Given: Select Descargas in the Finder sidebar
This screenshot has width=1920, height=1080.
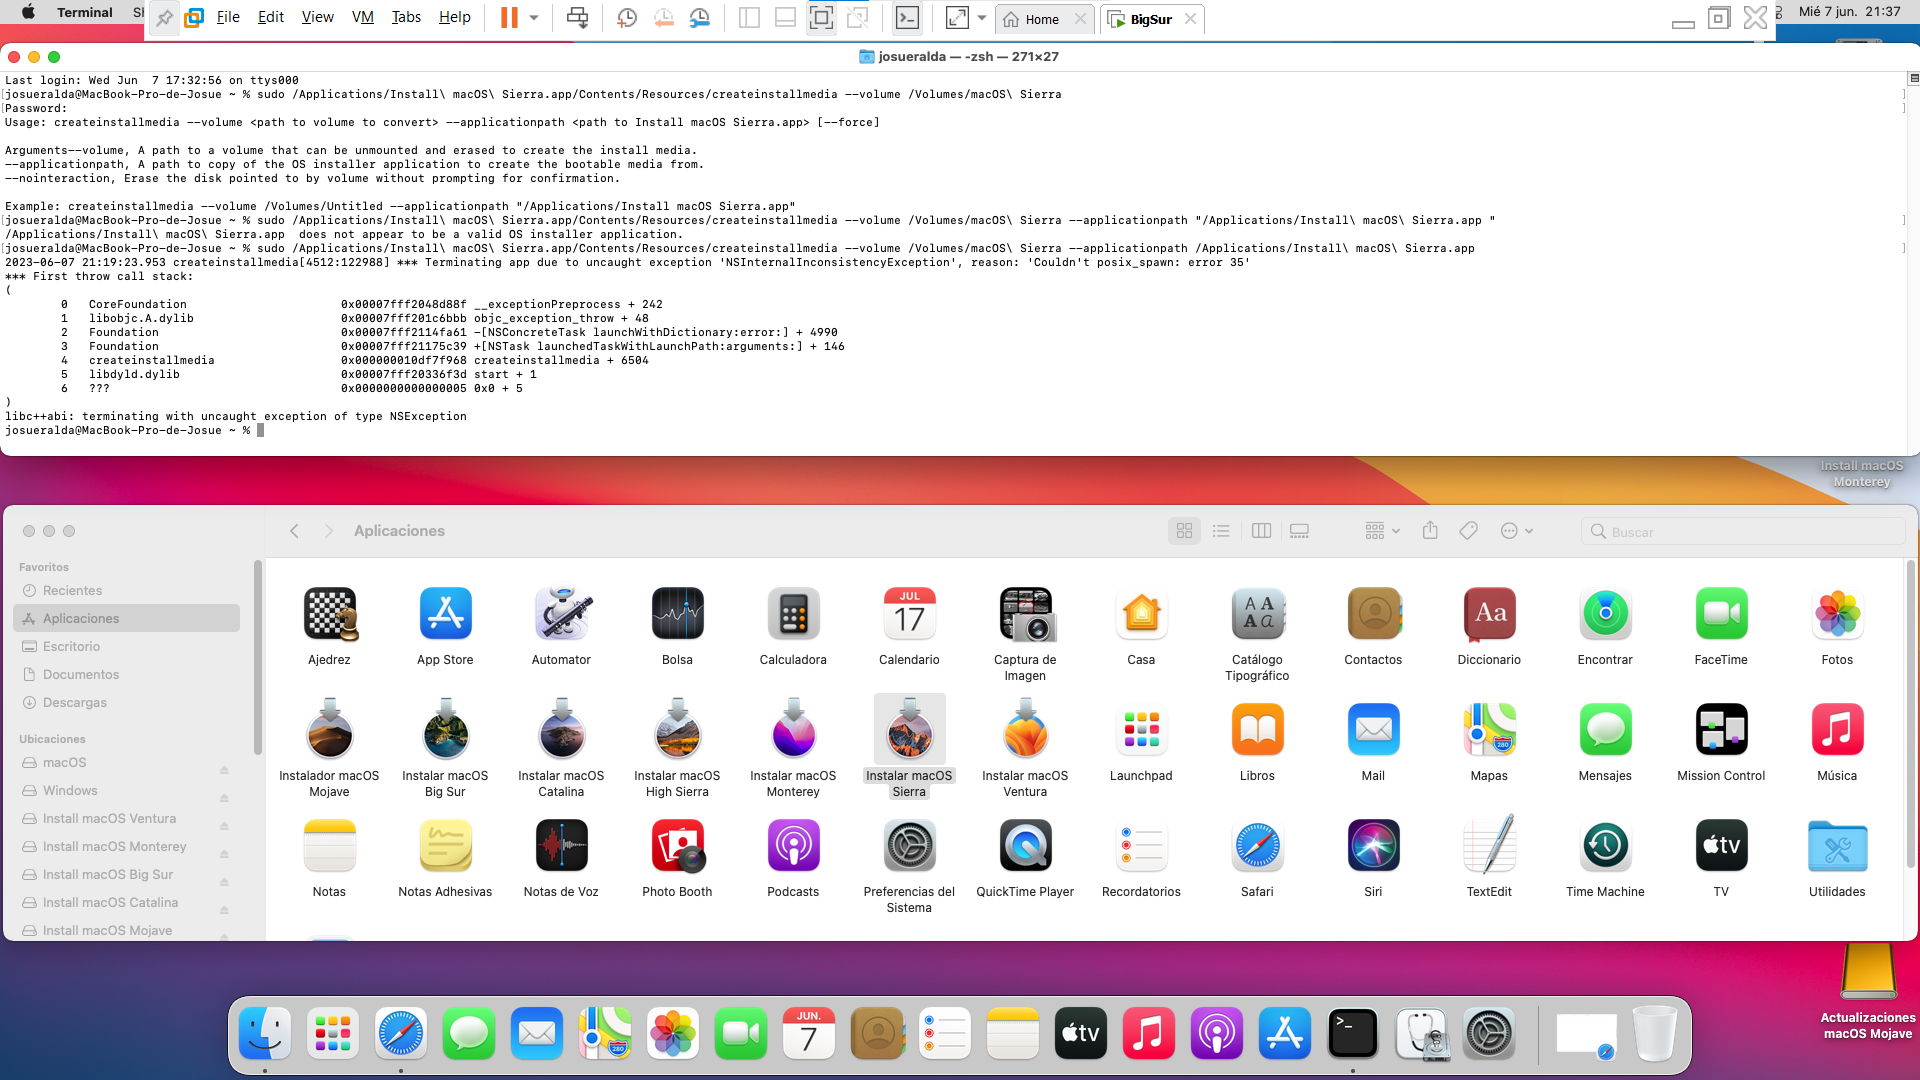Looking at the screenshot, I should pos(75,702).
